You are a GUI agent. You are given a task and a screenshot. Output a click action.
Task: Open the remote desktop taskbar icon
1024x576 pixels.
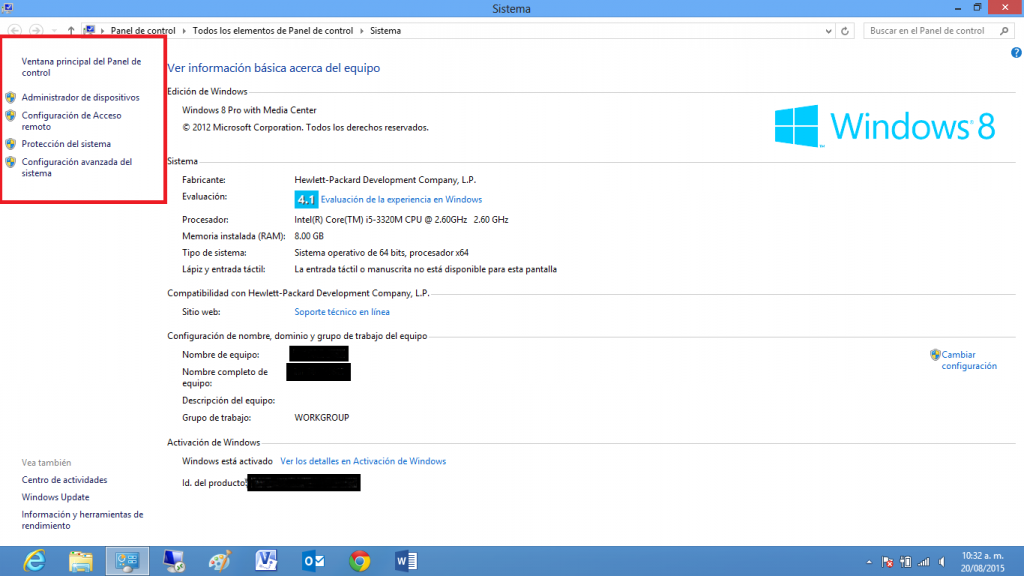[x=174, y=561]
